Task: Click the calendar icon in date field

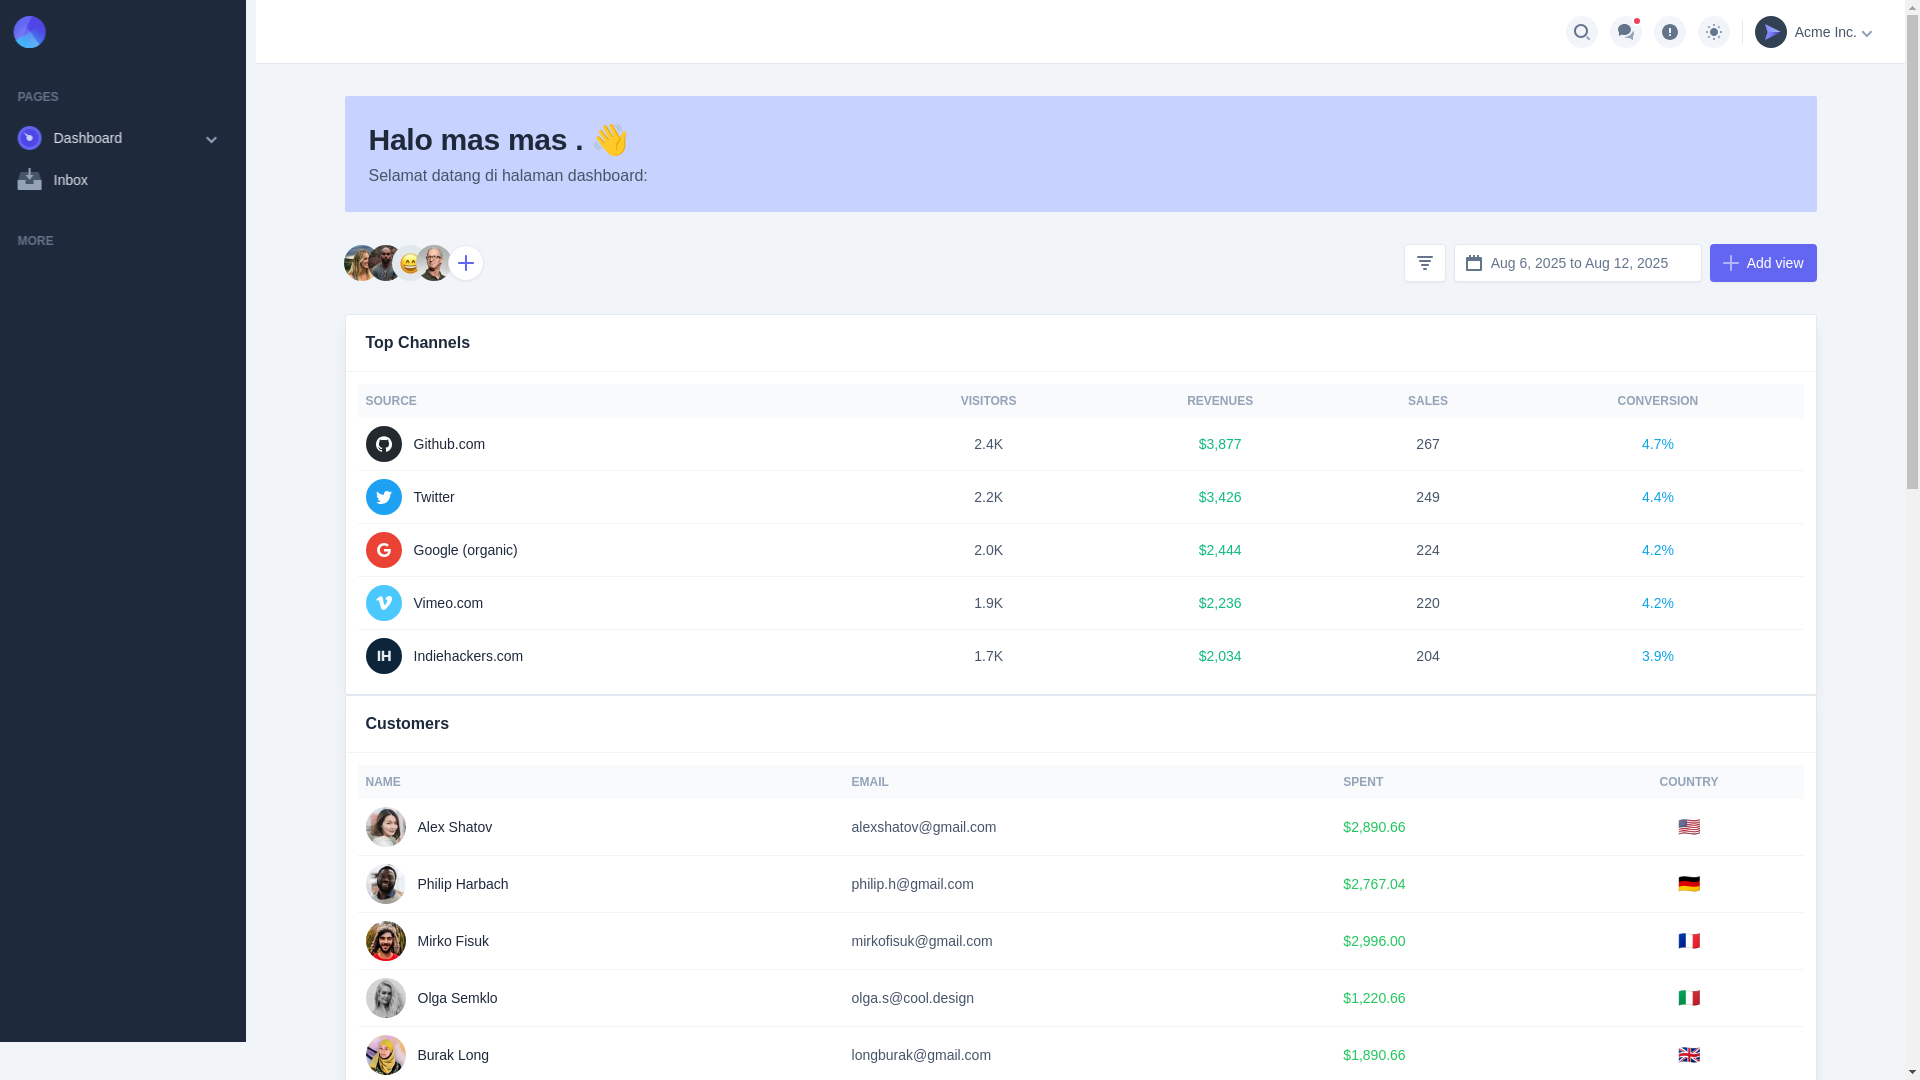Action: [x=1473, y=263]
